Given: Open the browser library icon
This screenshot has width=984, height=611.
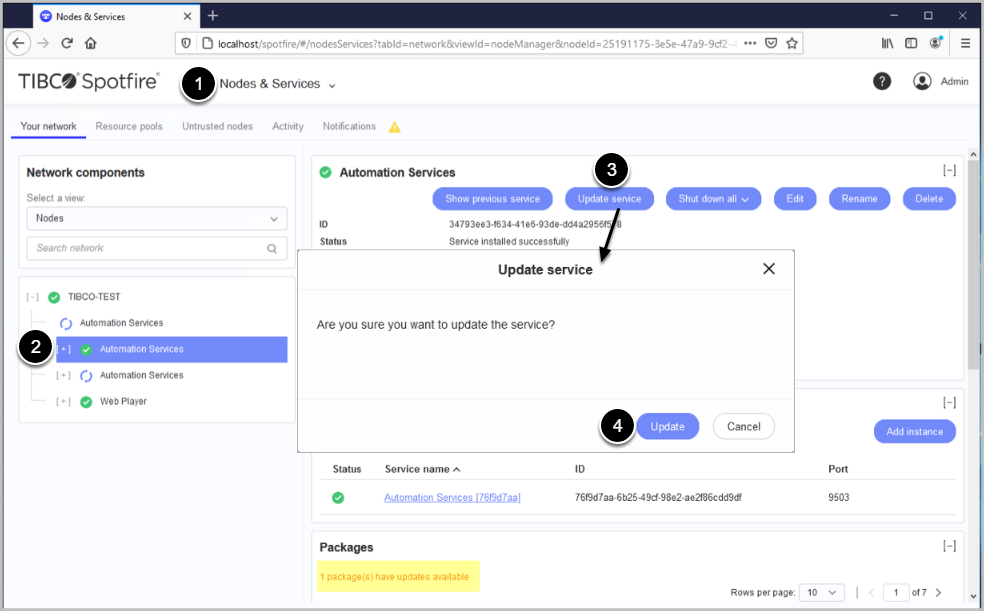Looking at the screenshot, I should pos(887,43).
